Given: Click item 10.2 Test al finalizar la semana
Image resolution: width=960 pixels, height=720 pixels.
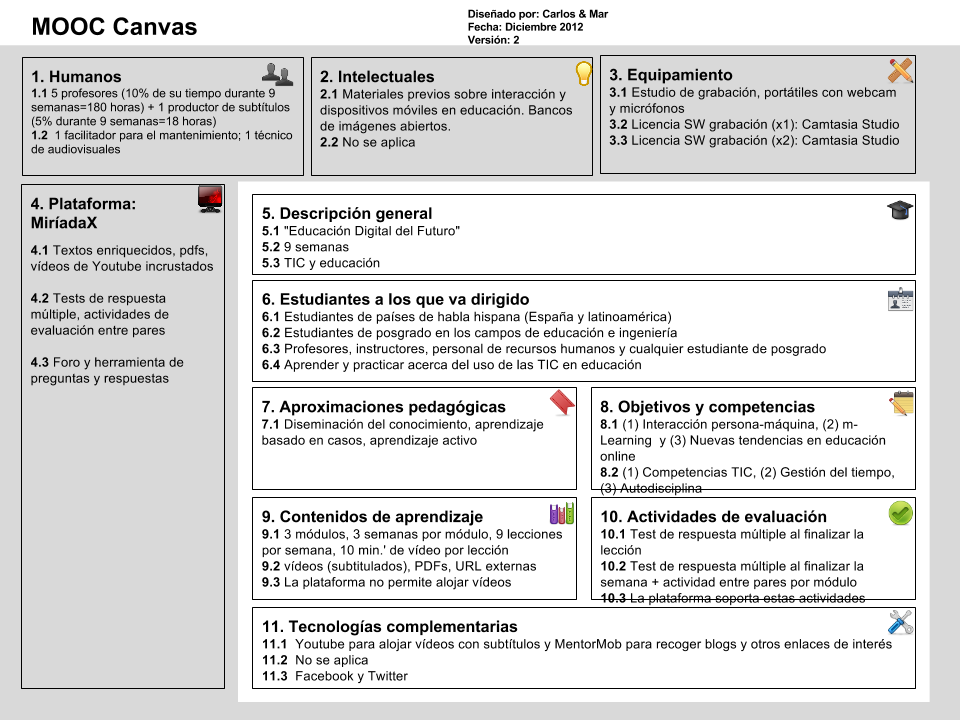Looking at the screenshot, I should click(732, 574).
